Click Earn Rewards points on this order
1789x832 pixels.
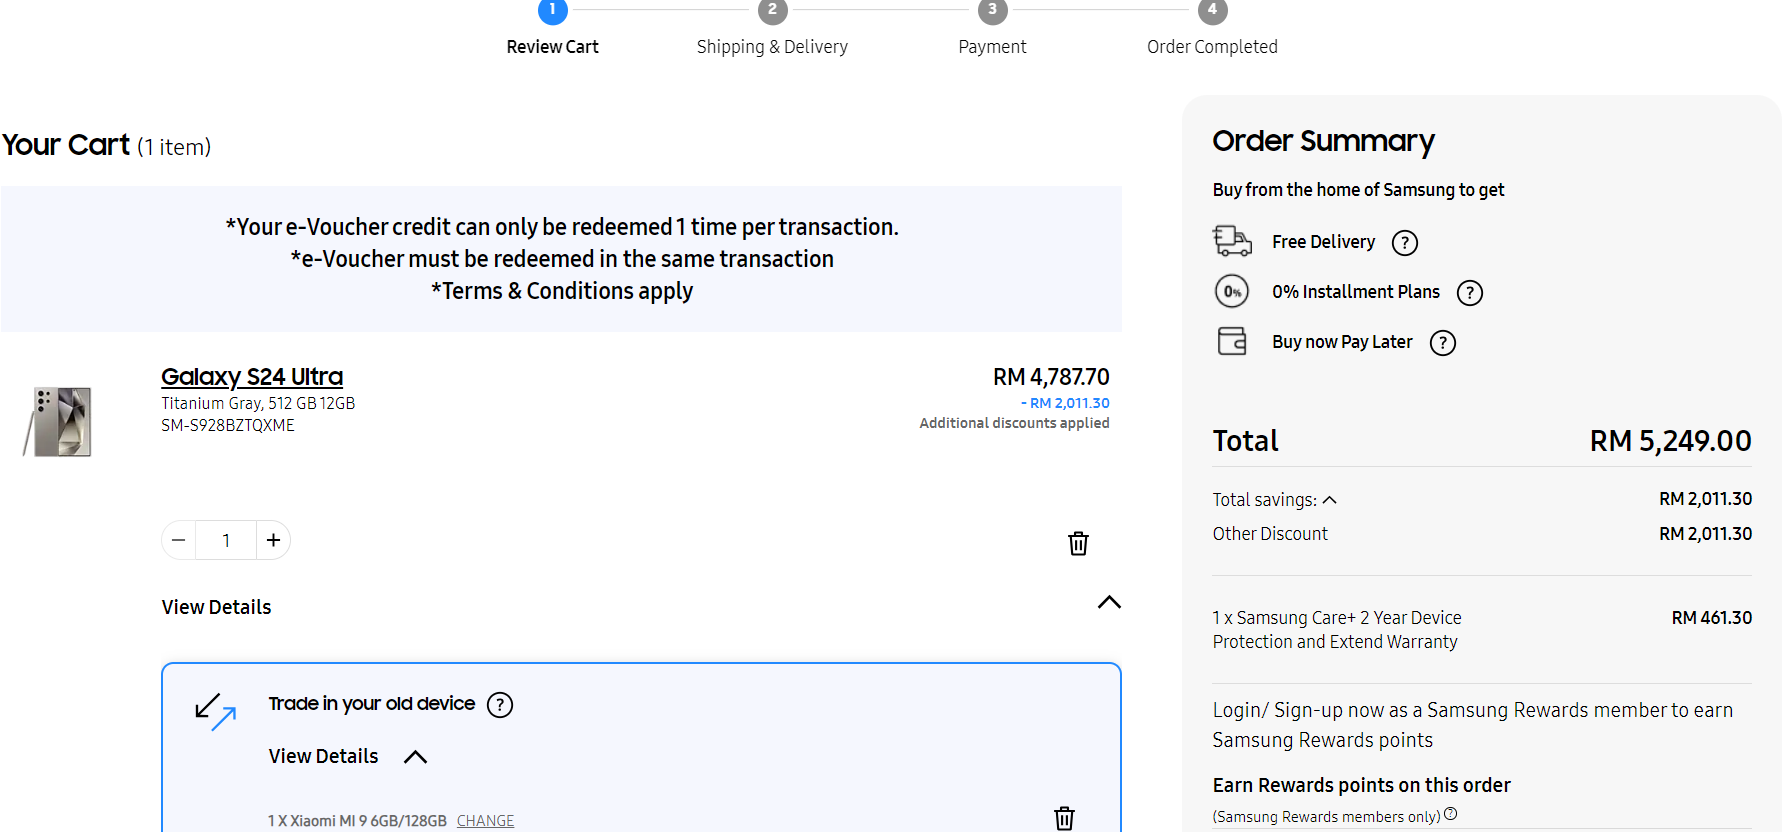(x=1361, y=785)
